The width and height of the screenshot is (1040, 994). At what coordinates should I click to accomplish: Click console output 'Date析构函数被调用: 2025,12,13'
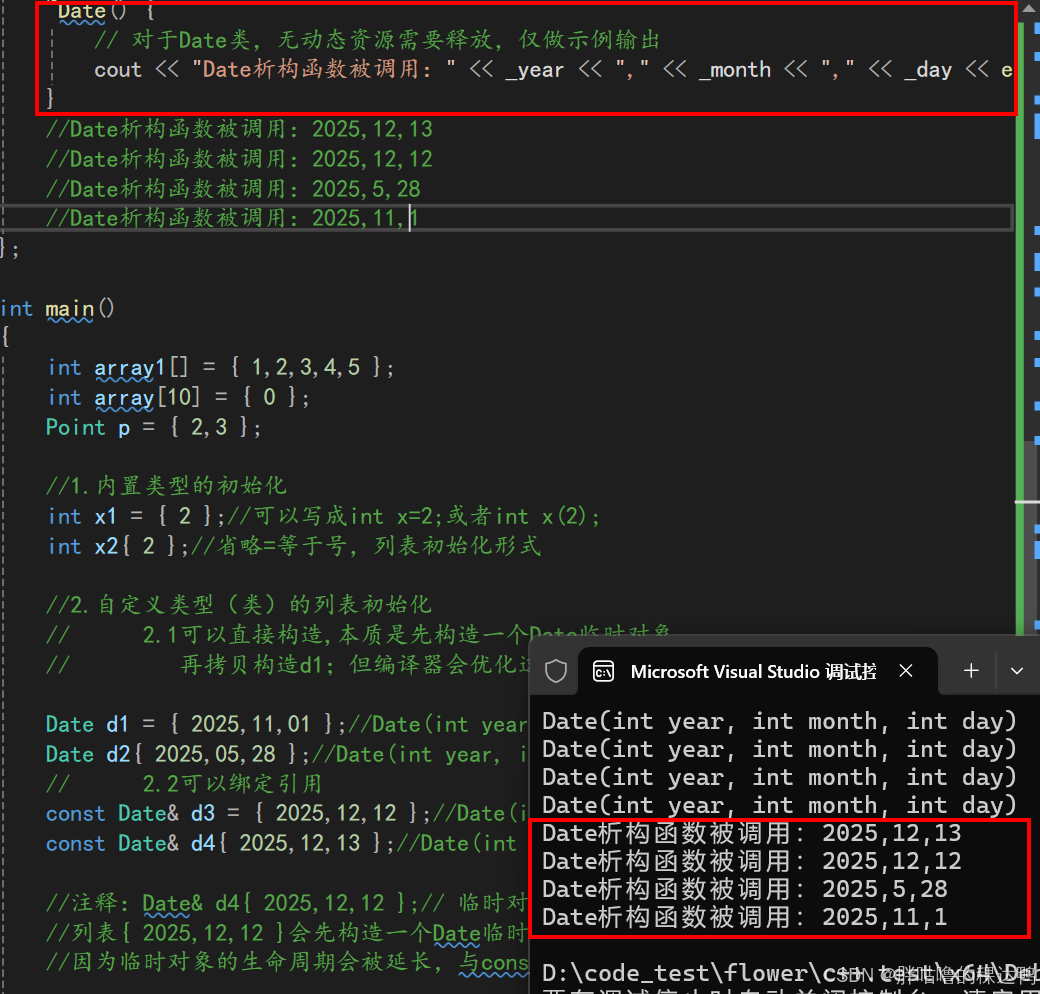click(751, 834)
